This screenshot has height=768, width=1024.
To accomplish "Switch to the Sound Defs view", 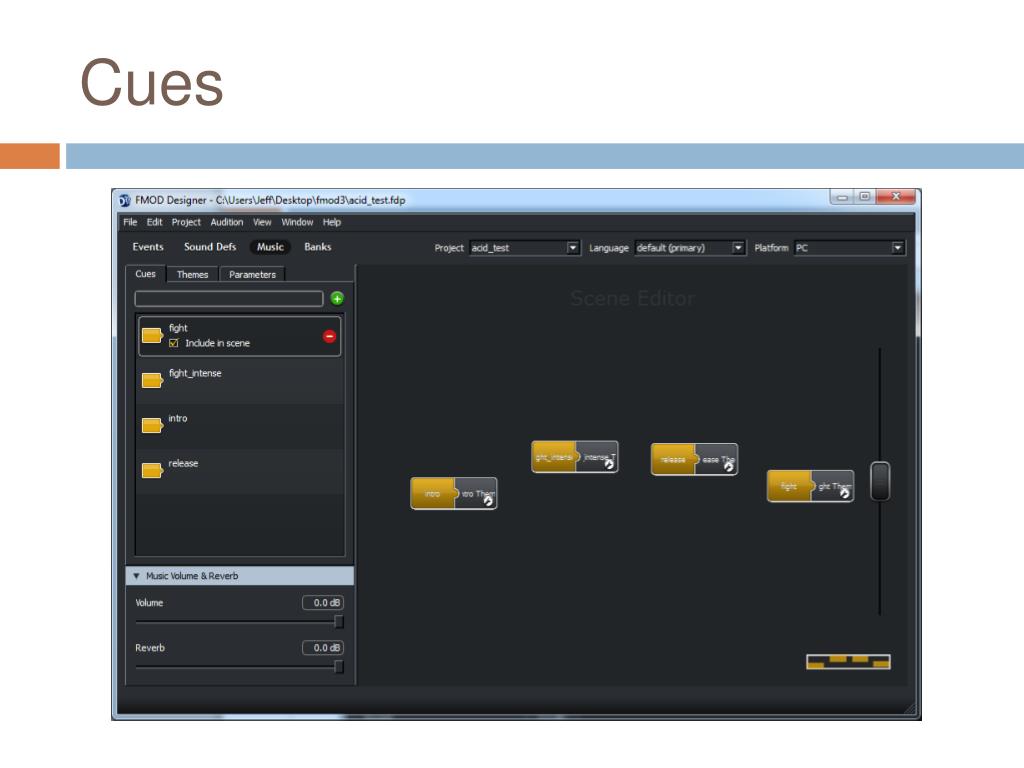I will coord(210,247).
